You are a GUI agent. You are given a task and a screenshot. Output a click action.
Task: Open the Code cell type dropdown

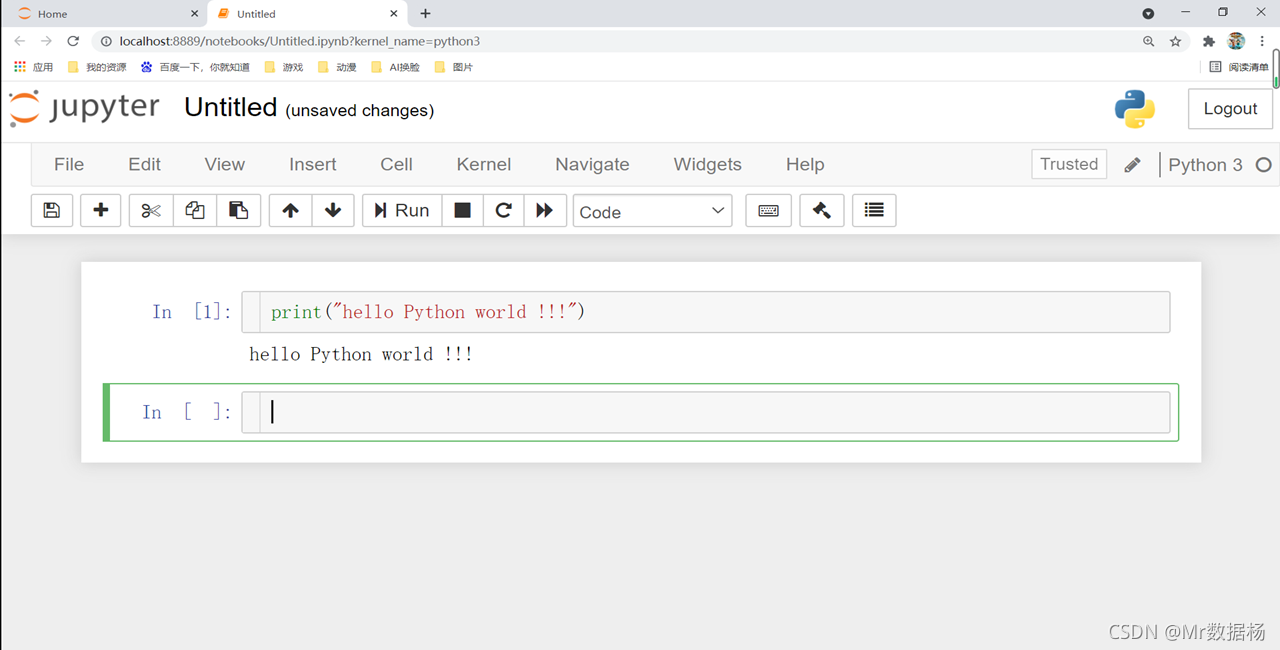pos(652,211)
